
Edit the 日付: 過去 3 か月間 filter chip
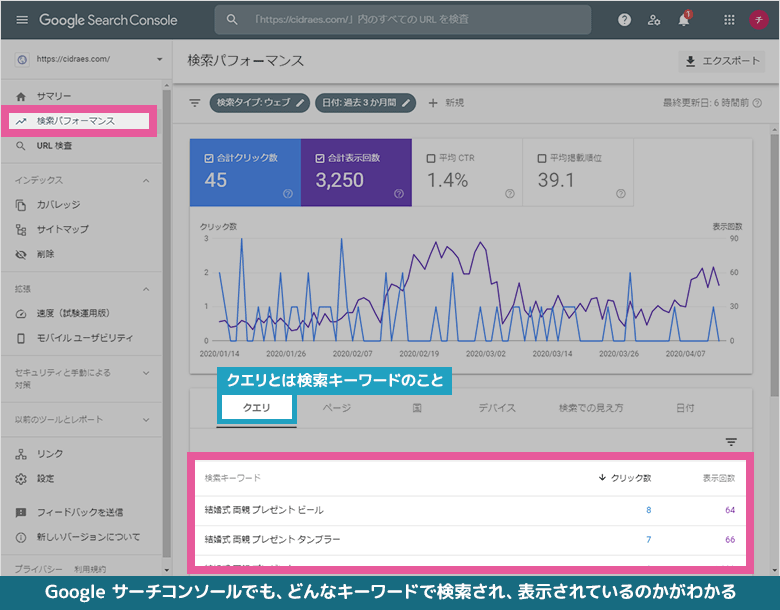366,103
